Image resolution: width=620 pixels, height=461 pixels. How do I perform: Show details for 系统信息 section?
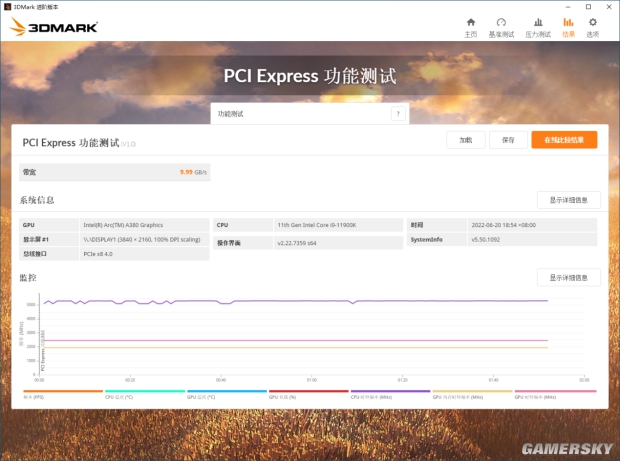(x=569, y=200)
